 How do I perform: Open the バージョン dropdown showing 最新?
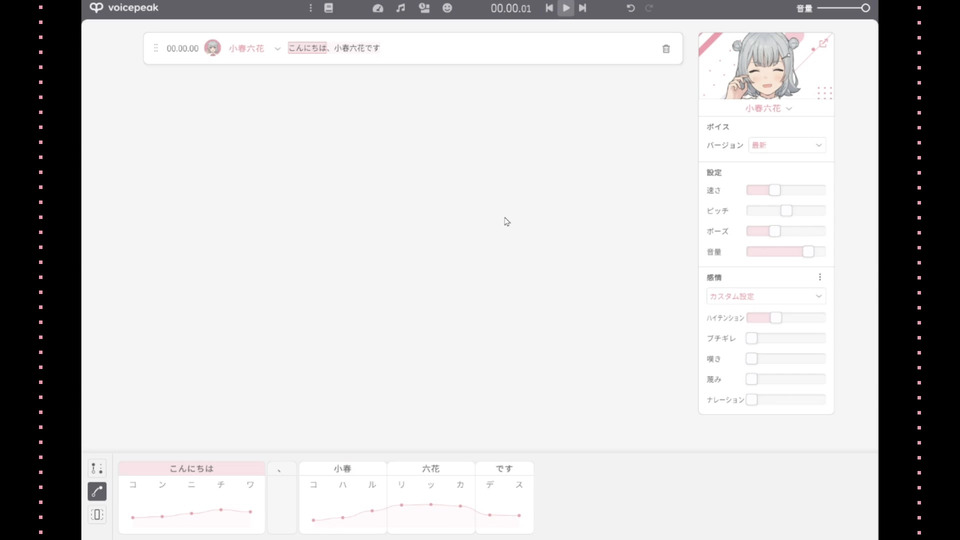(x=787, y=145)
